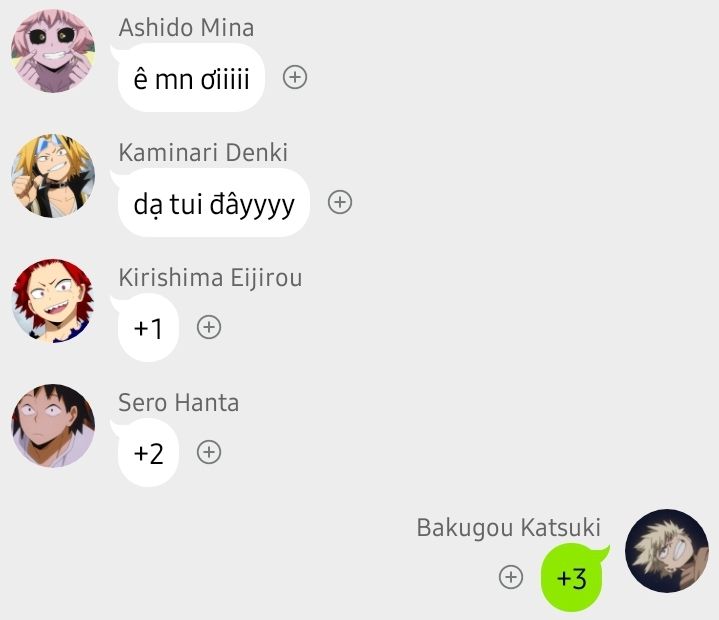Screen dimensions: 719x620
Task: Add a reaction to "dạ tui đâyyyy" message
Action: (x=340, y=202)
